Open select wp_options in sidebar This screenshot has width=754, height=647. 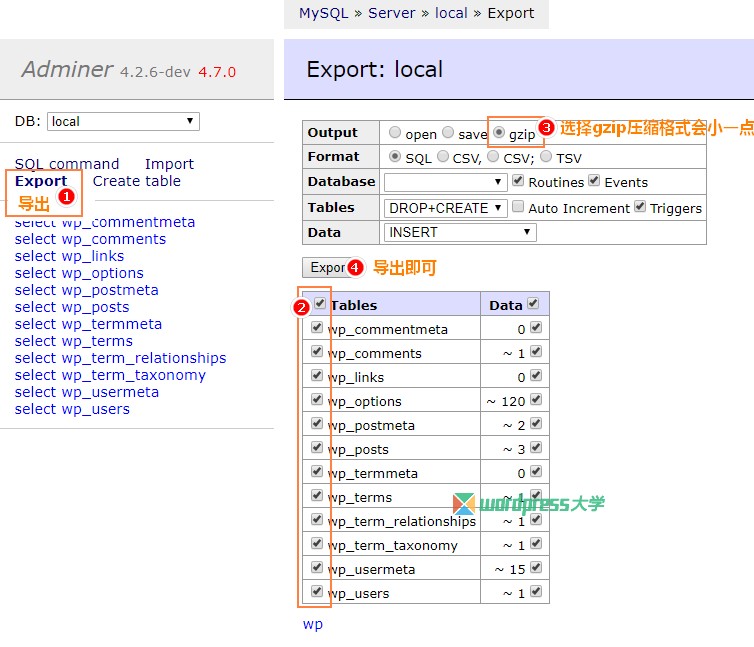[102, 273]
